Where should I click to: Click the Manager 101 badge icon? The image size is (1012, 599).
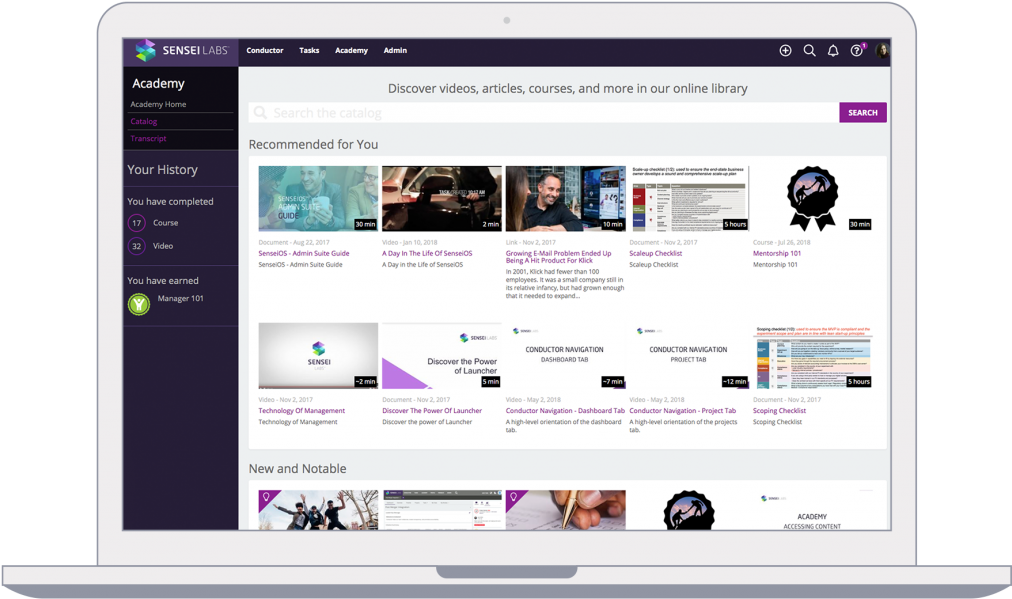click(x=139, y=304)
